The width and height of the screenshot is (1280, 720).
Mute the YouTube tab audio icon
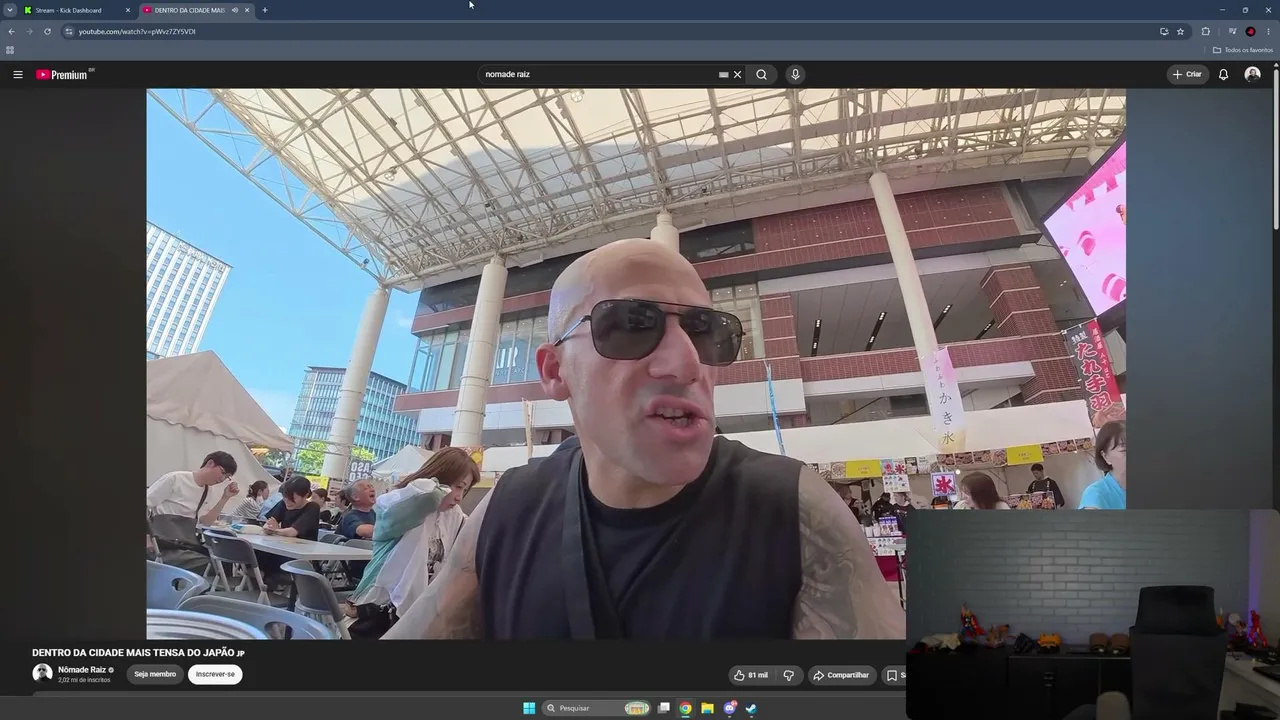pyautogui.click(x=235, y=10)
